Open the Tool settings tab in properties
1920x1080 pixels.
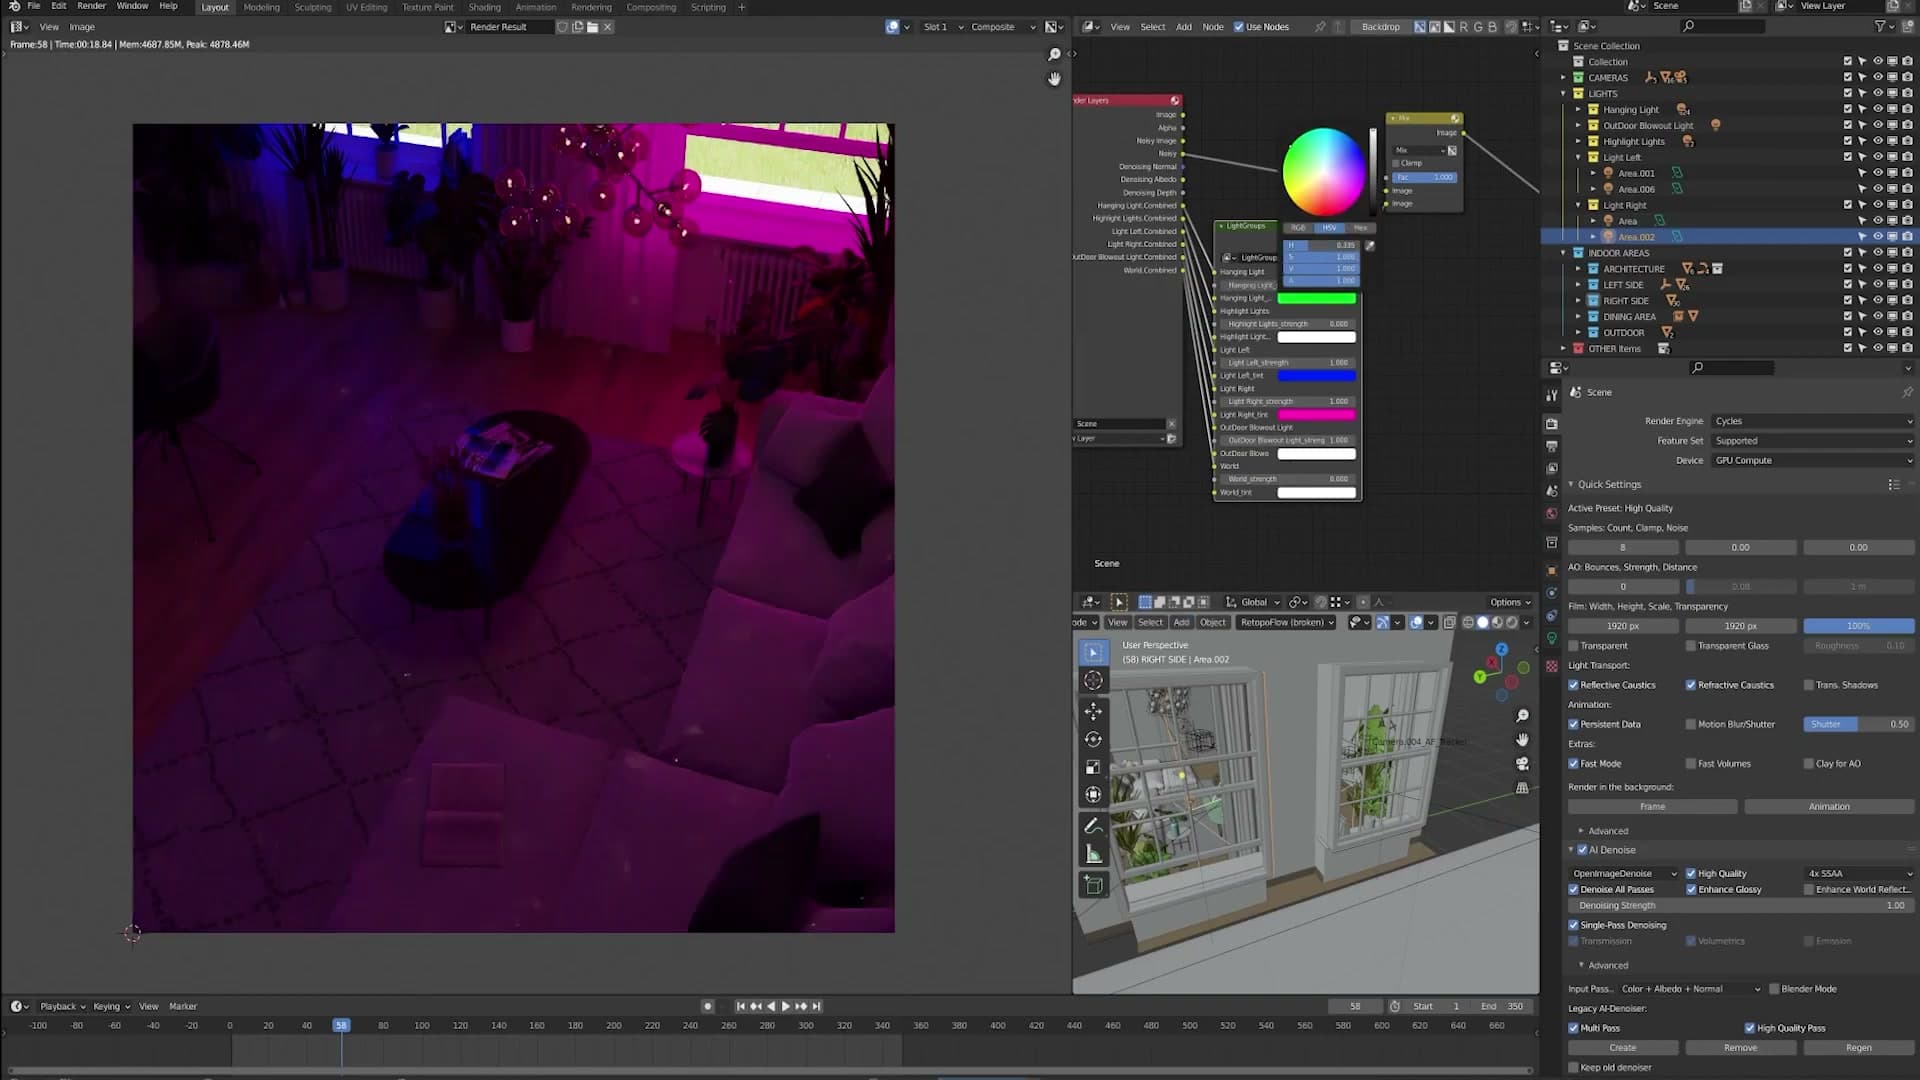[1551, 395]
